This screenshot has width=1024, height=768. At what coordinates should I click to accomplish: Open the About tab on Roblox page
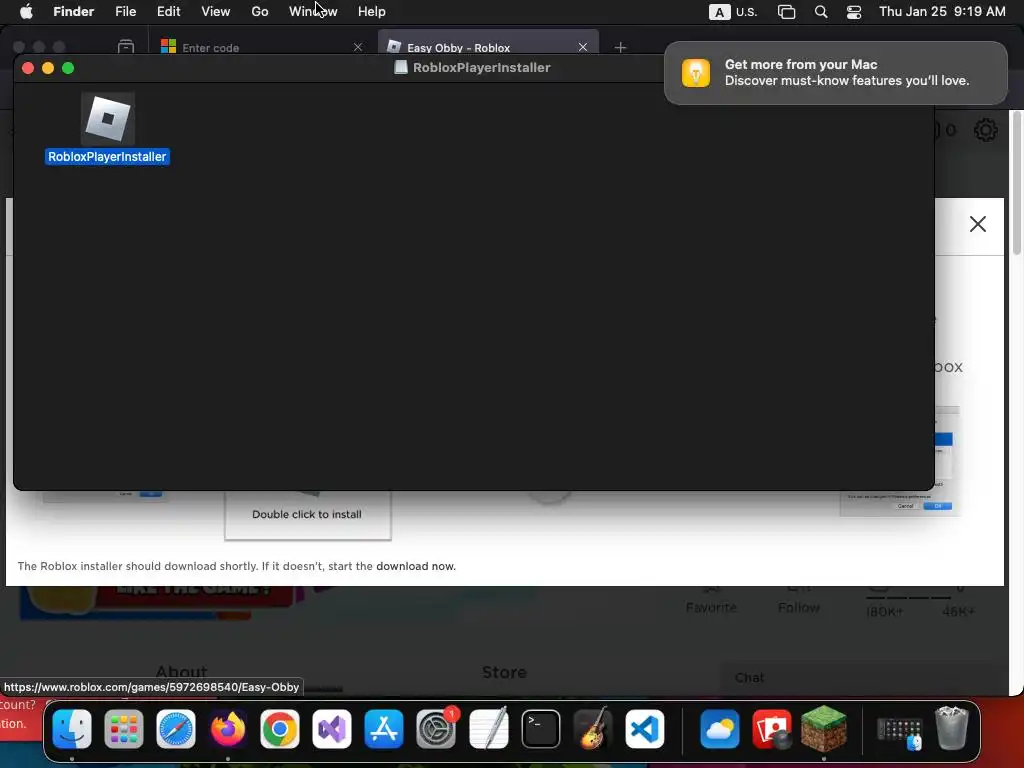182,672
